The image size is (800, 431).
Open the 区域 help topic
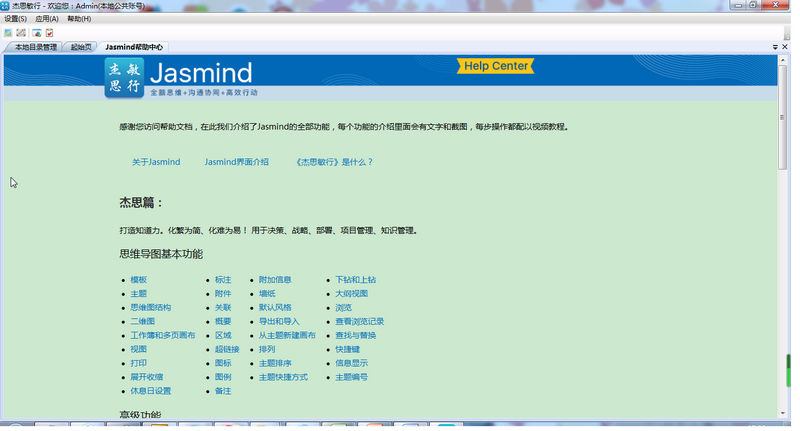pos(223,335)
